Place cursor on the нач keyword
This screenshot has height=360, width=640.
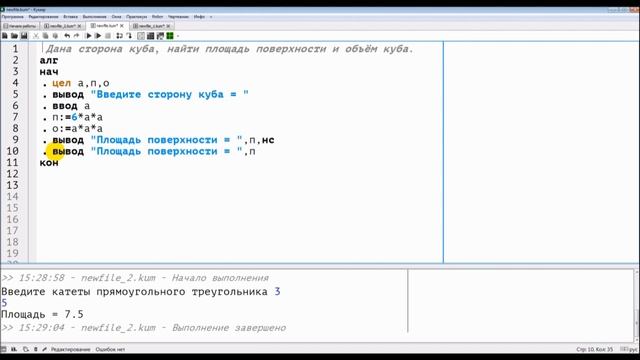pyautogui.click(x=49, y=72)
